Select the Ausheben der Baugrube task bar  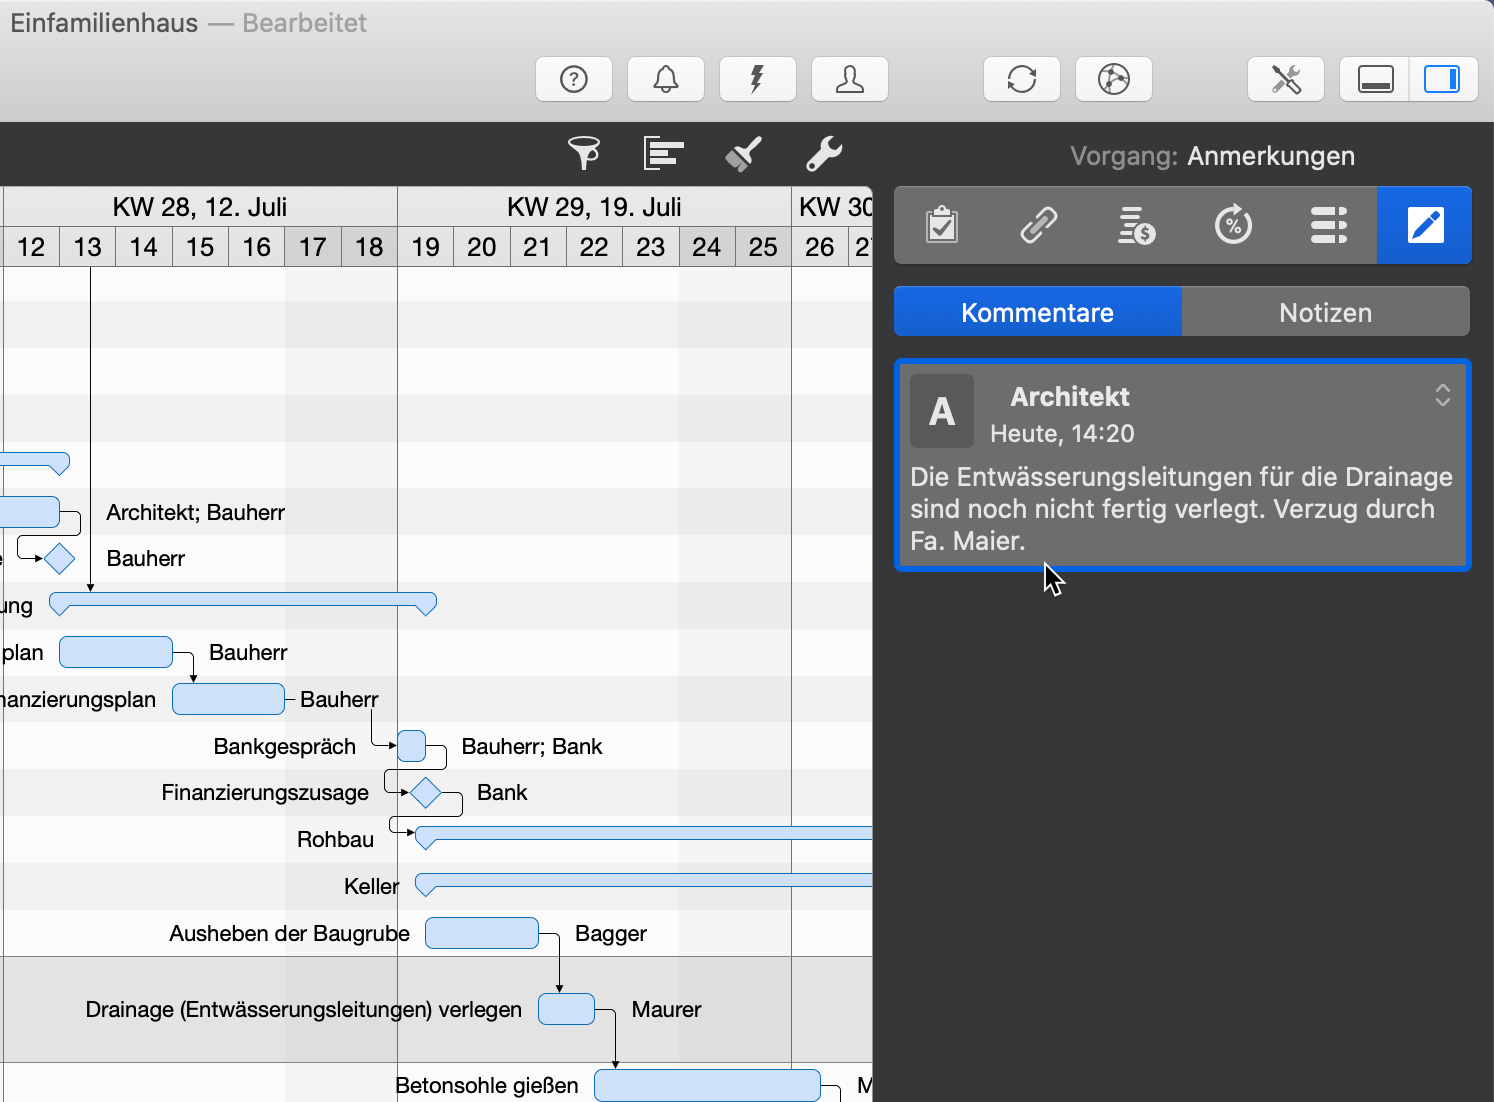point(482,933)
